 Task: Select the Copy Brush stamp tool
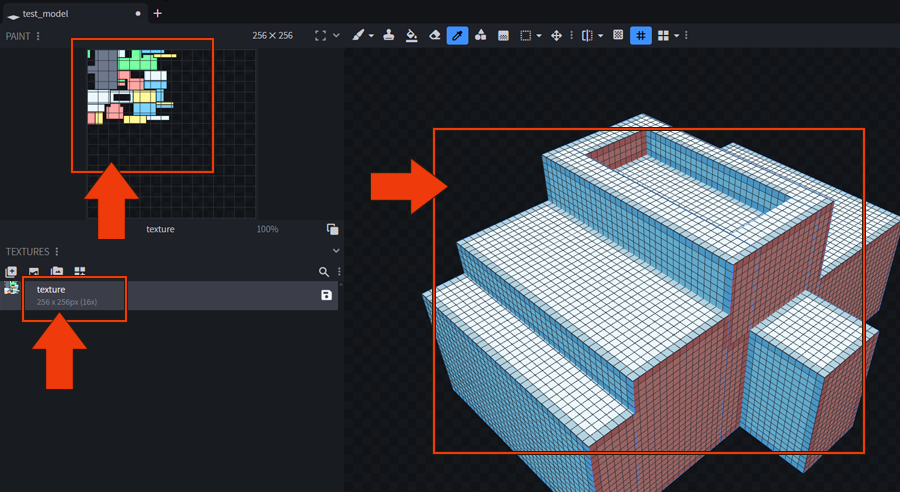tap(389, 35)
